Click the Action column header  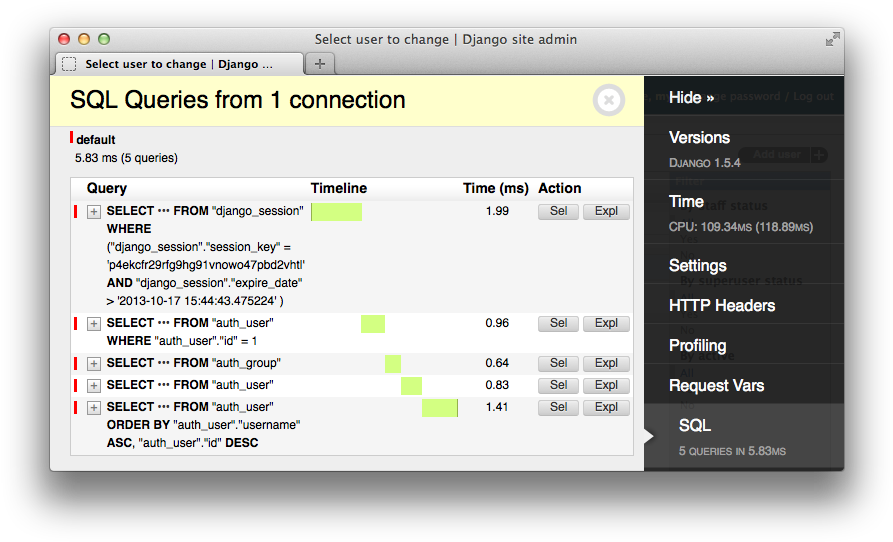tap(560, 188)
